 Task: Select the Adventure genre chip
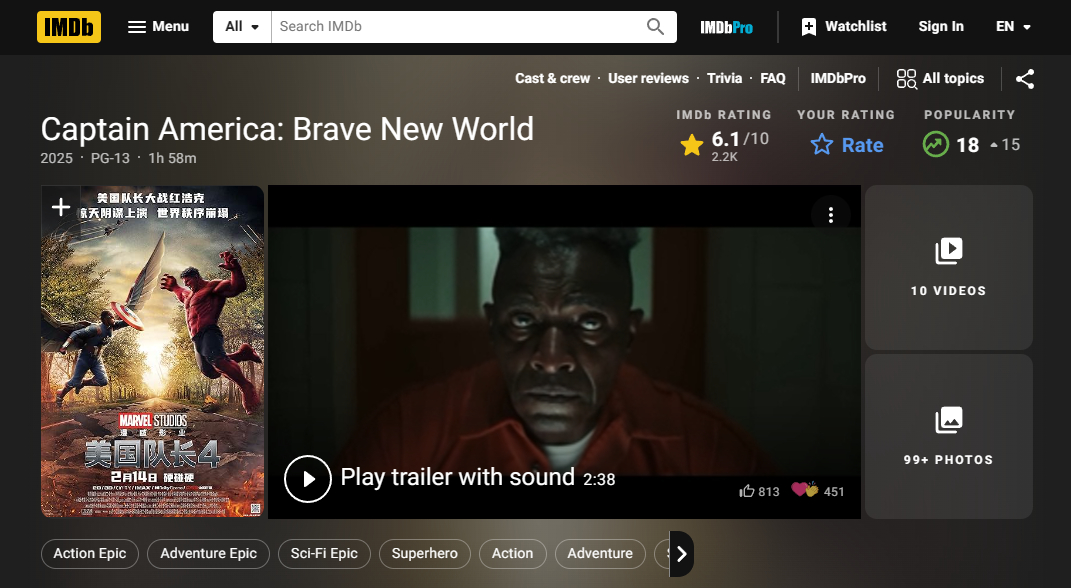coord(600,554)
